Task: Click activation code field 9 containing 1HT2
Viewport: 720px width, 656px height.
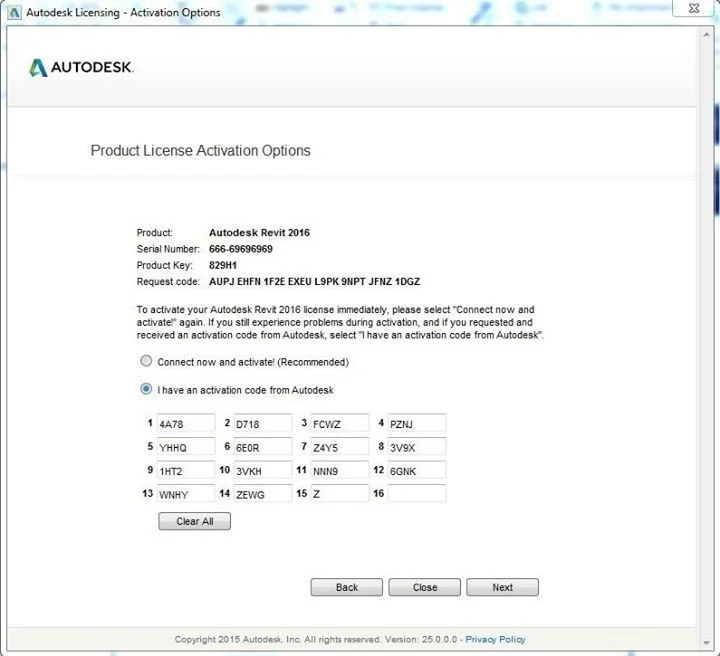Action: (186, 470)
